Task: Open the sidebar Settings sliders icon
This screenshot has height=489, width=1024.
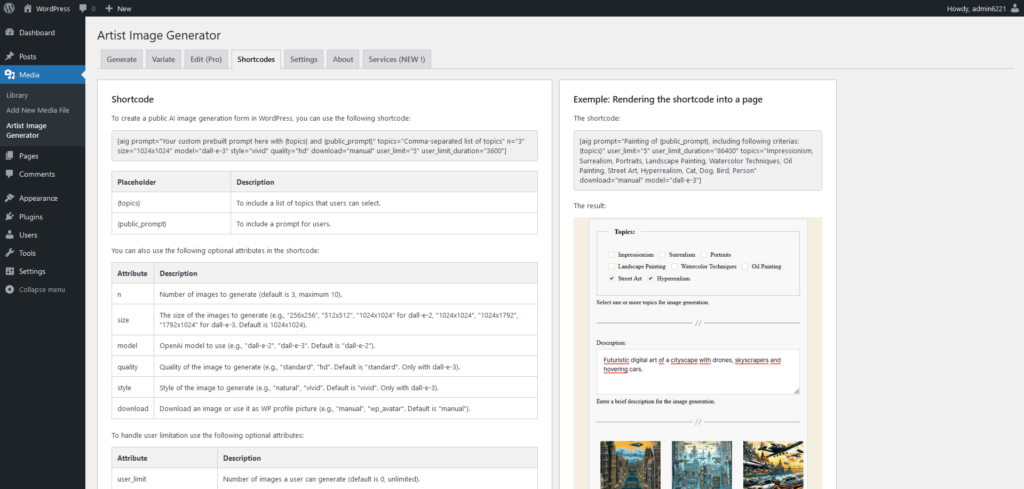Action: (10, 272)
